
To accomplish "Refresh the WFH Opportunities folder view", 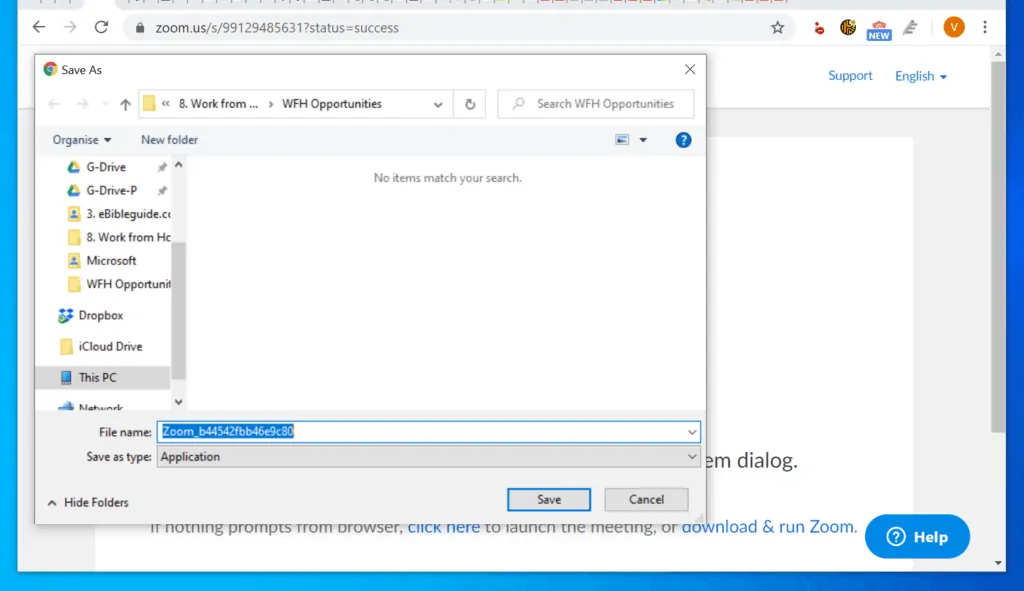I will [470, 104].
